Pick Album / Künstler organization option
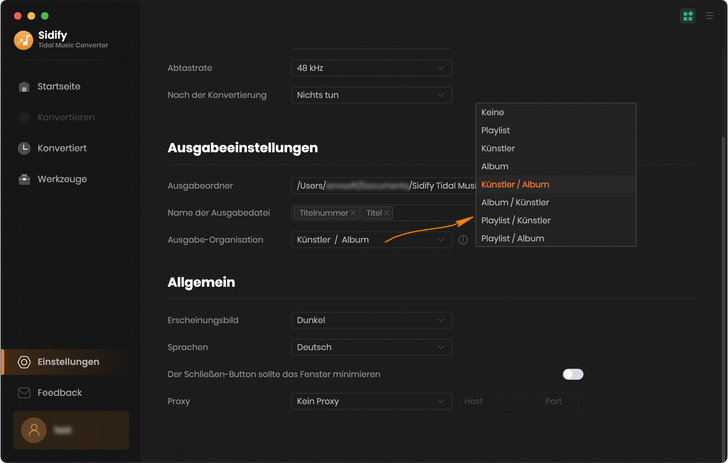This screenshot has height=463, width=728. click(516, 202)
